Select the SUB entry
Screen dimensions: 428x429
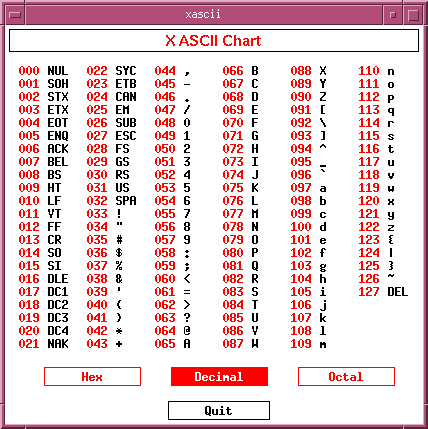point(126,123)
